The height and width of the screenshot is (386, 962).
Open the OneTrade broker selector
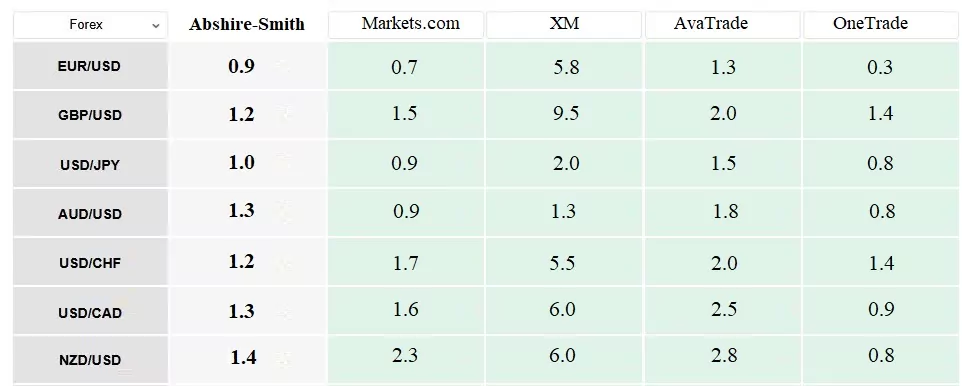click(x=880, y=25)
